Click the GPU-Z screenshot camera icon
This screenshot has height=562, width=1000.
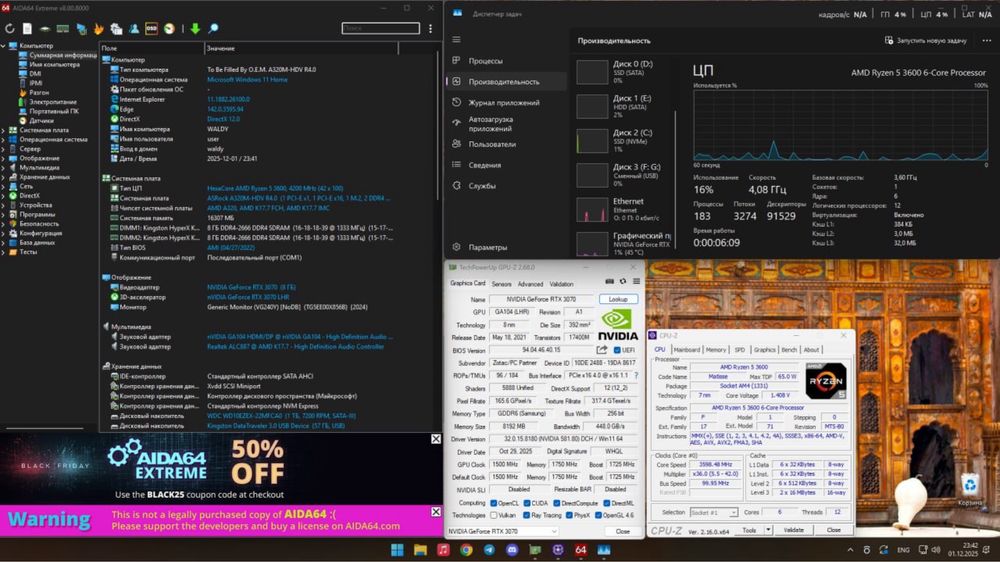tap(610, 281)
